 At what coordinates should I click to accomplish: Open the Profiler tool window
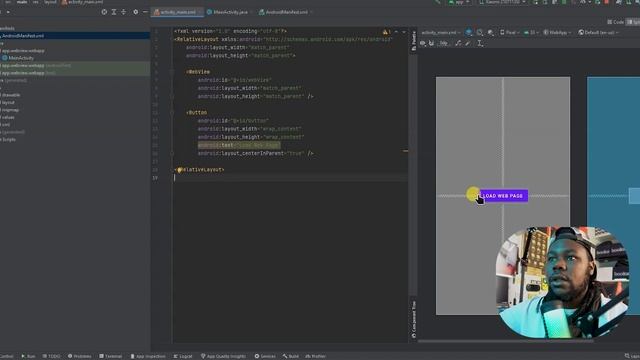[315, 356]
